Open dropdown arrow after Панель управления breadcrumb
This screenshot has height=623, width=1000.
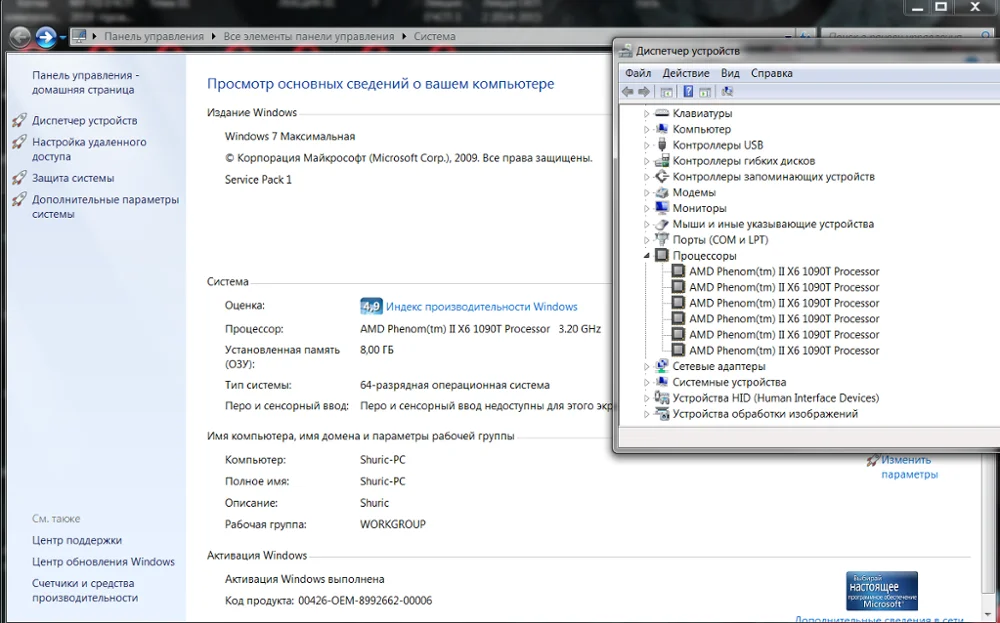coord(214,36)
